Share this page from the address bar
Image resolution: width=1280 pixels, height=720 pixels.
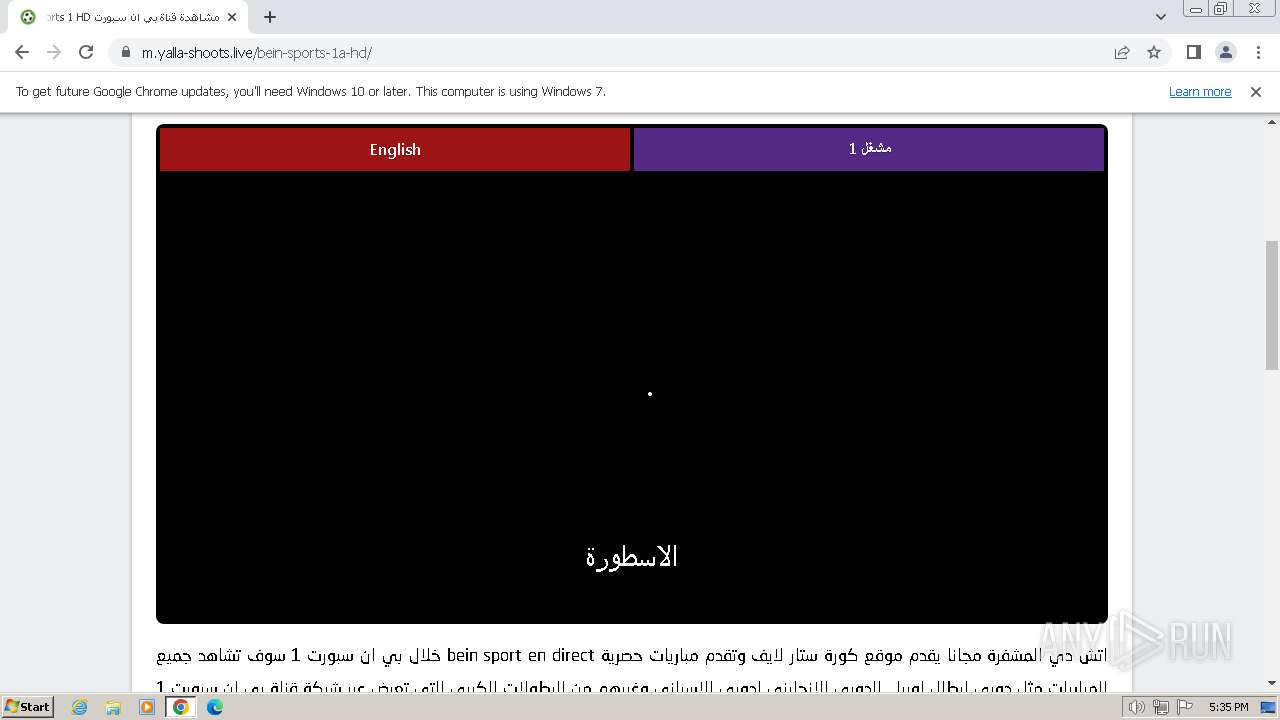click(1122, 53)
